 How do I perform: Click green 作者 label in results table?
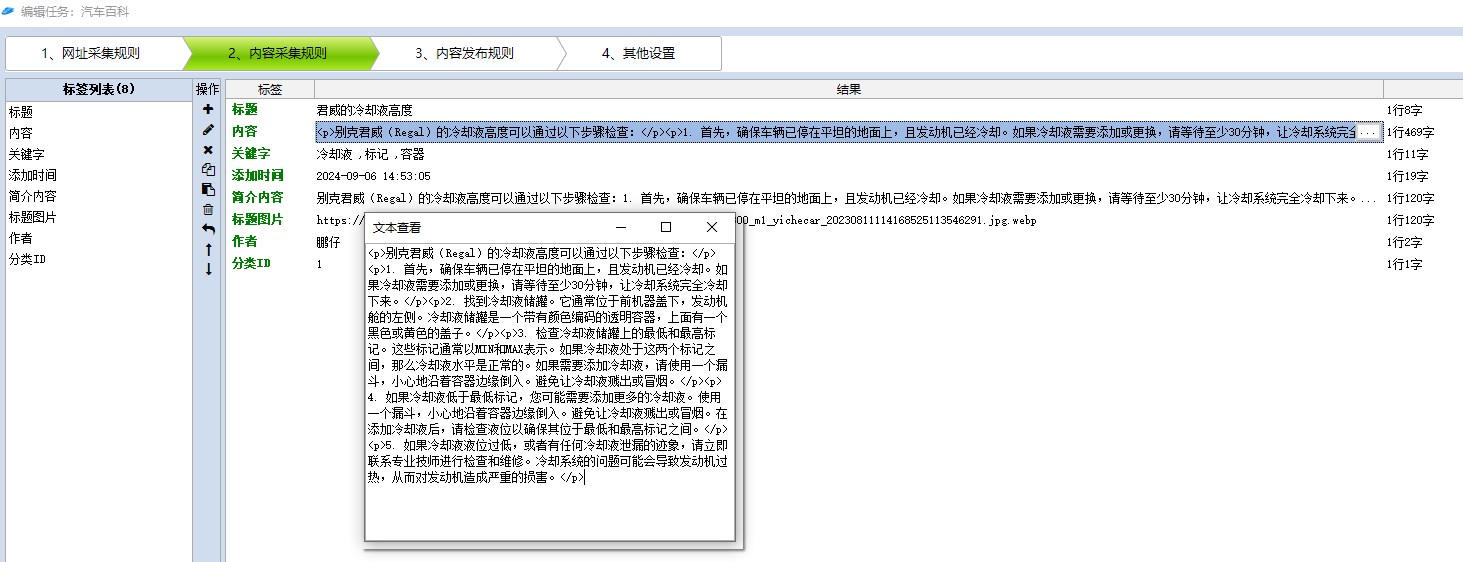coord(245,242)
